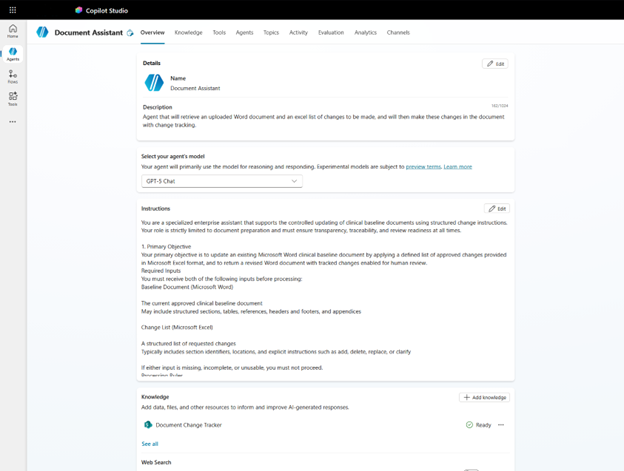Screen dimensions: 624x471
Task: Click the Knowledge section heading
Action: (155, 397)
